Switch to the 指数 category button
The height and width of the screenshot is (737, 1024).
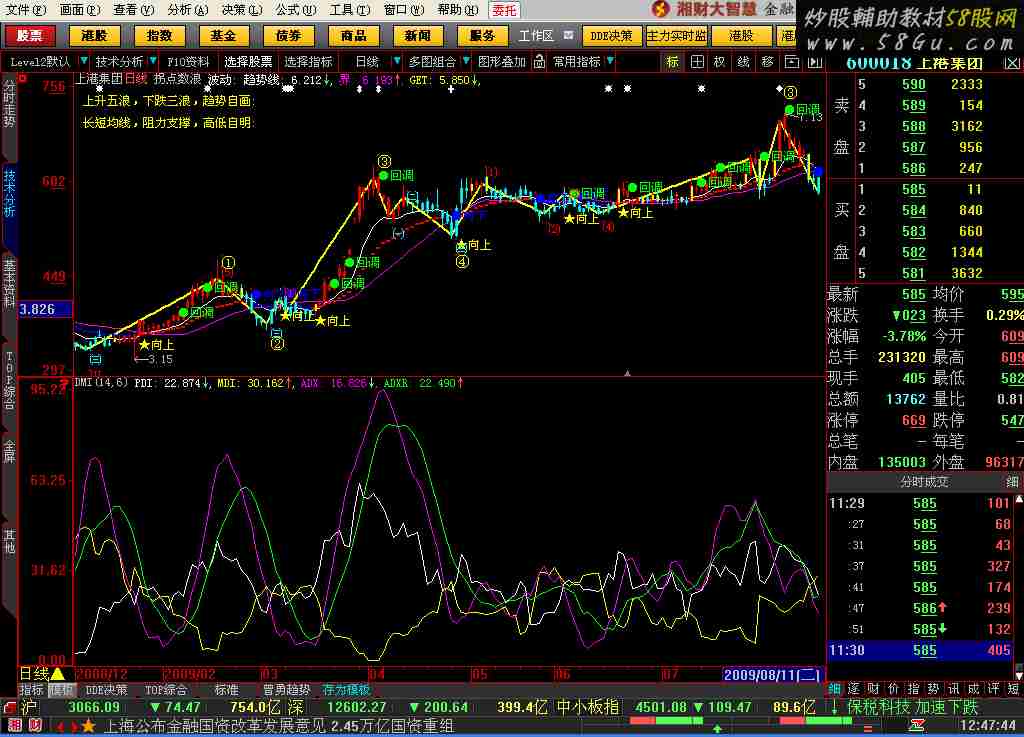[159, 36]
